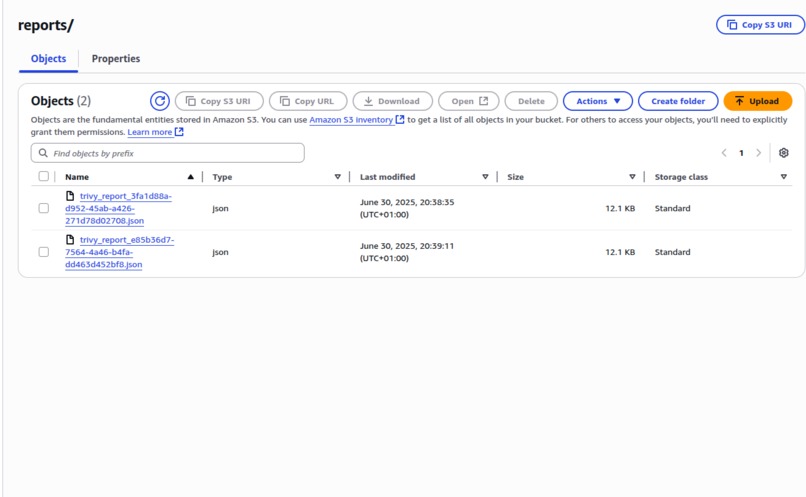The image size is (806, 497).
Task: Click the reports/ folder heading
Action: coord(46,25)
